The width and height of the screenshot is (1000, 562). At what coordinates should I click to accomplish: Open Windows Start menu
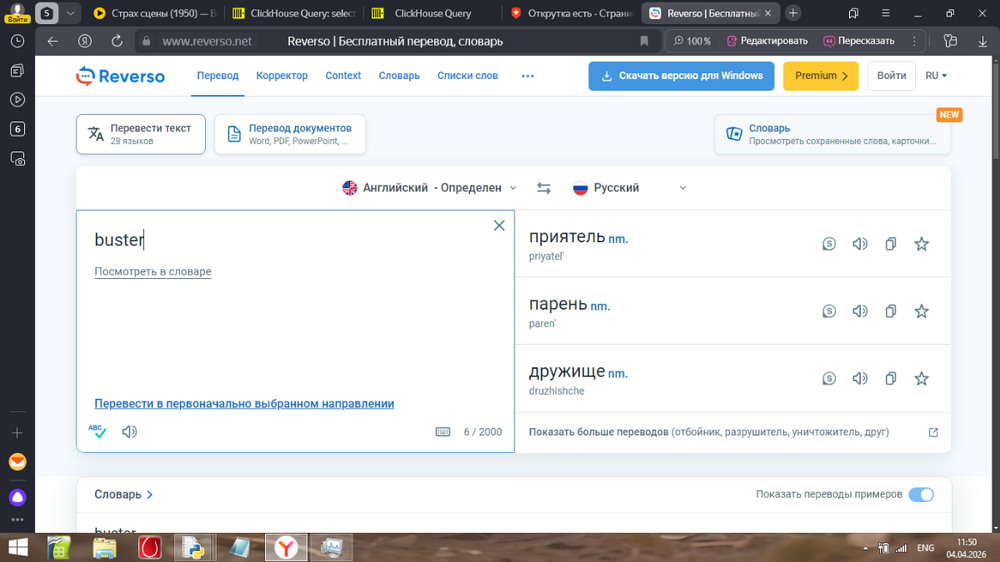tap(18, 547)
